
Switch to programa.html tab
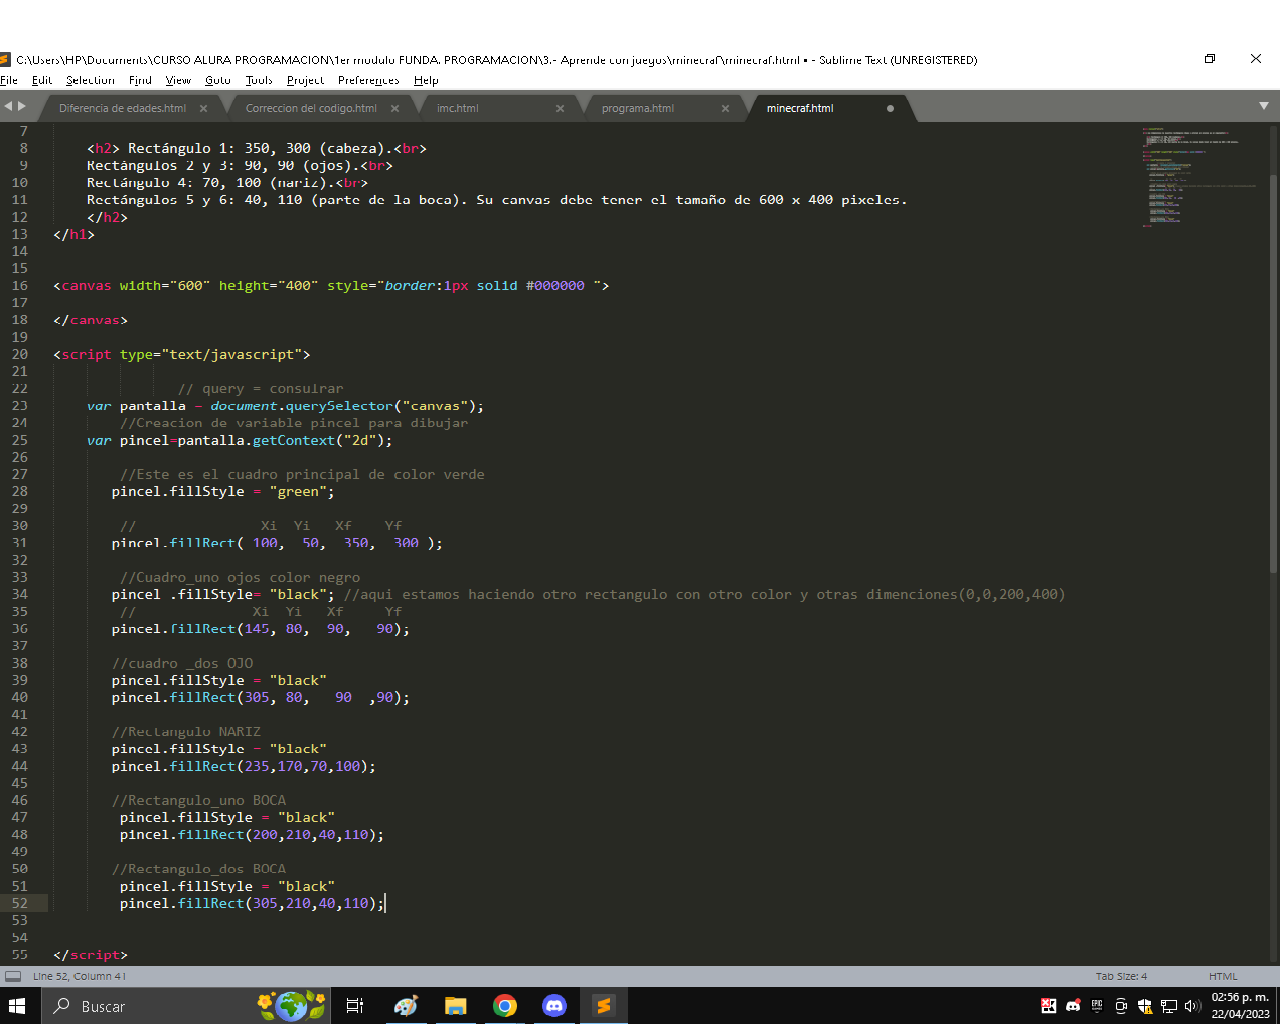click(x=638, y=108)
